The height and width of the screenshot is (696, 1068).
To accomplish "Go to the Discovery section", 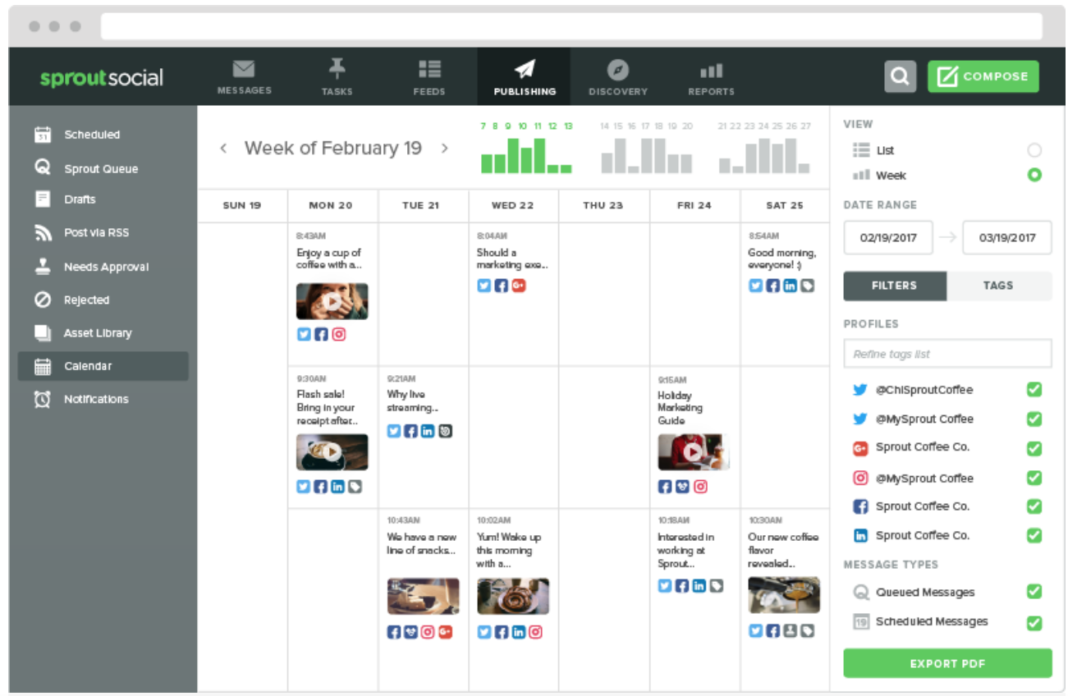I will pos(617,76).
